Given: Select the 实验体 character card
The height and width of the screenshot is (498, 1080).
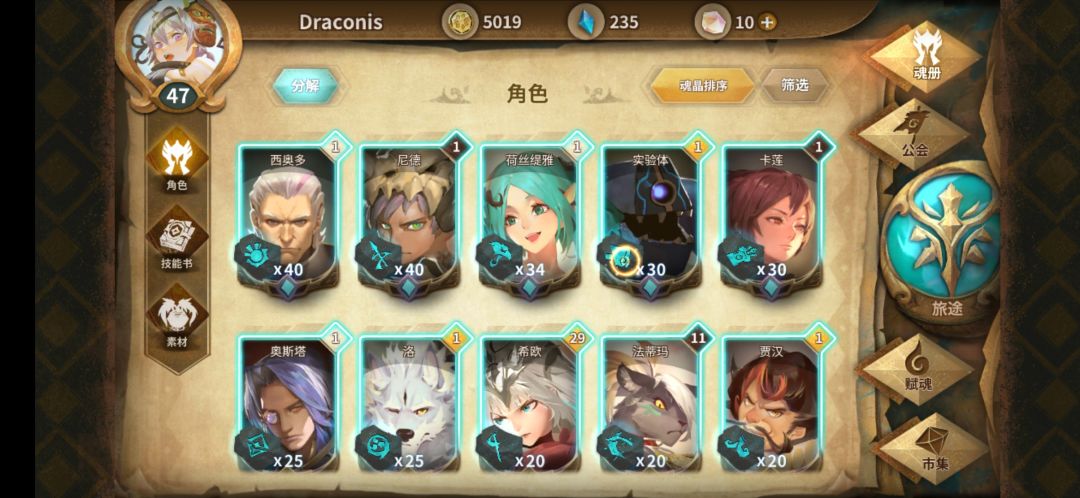Looking at the screenshot, I should [651, 217].
